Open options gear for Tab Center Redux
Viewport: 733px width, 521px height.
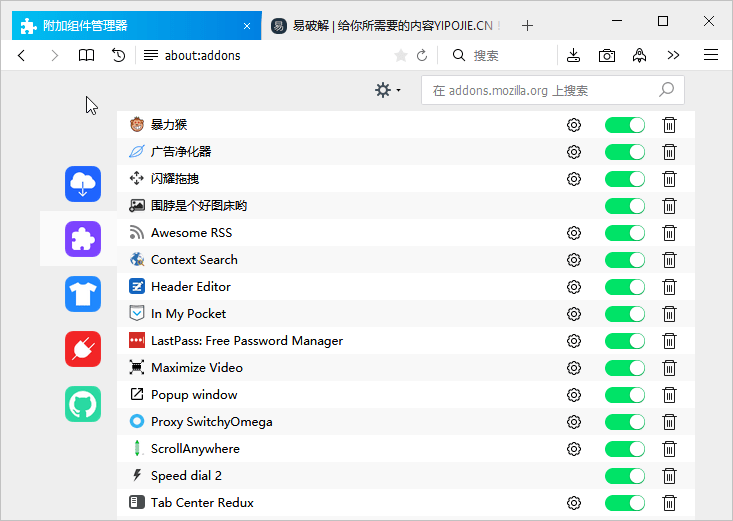point(574,503)
